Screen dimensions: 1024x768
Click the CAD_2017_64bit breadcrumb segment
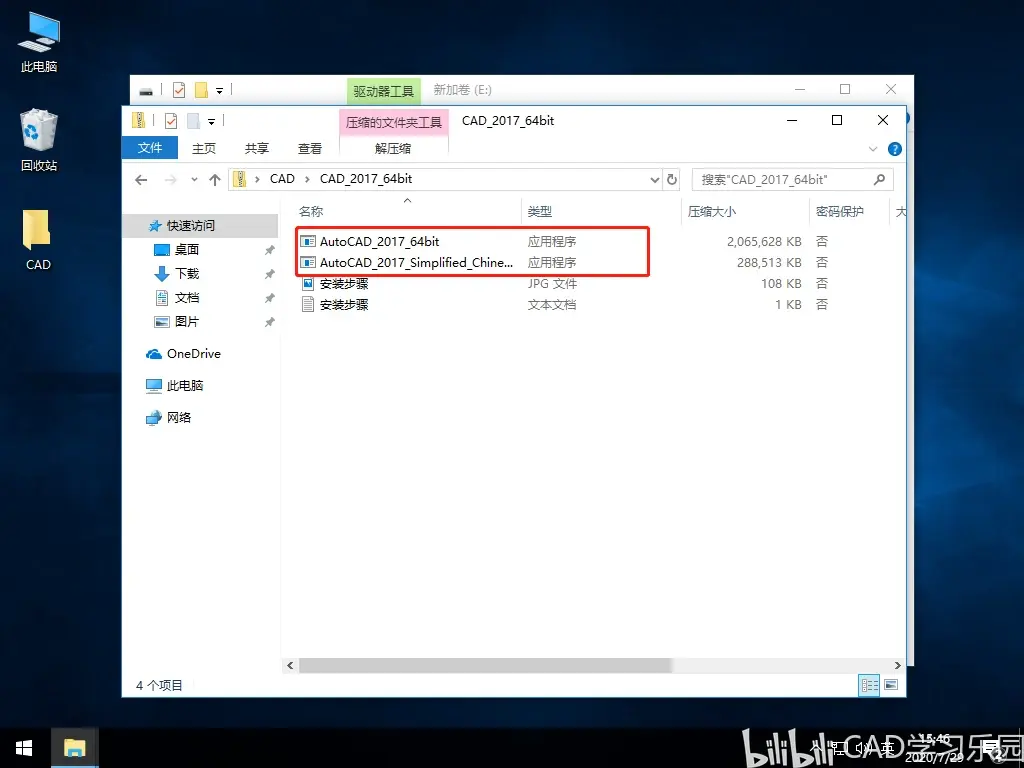[366, 179]
